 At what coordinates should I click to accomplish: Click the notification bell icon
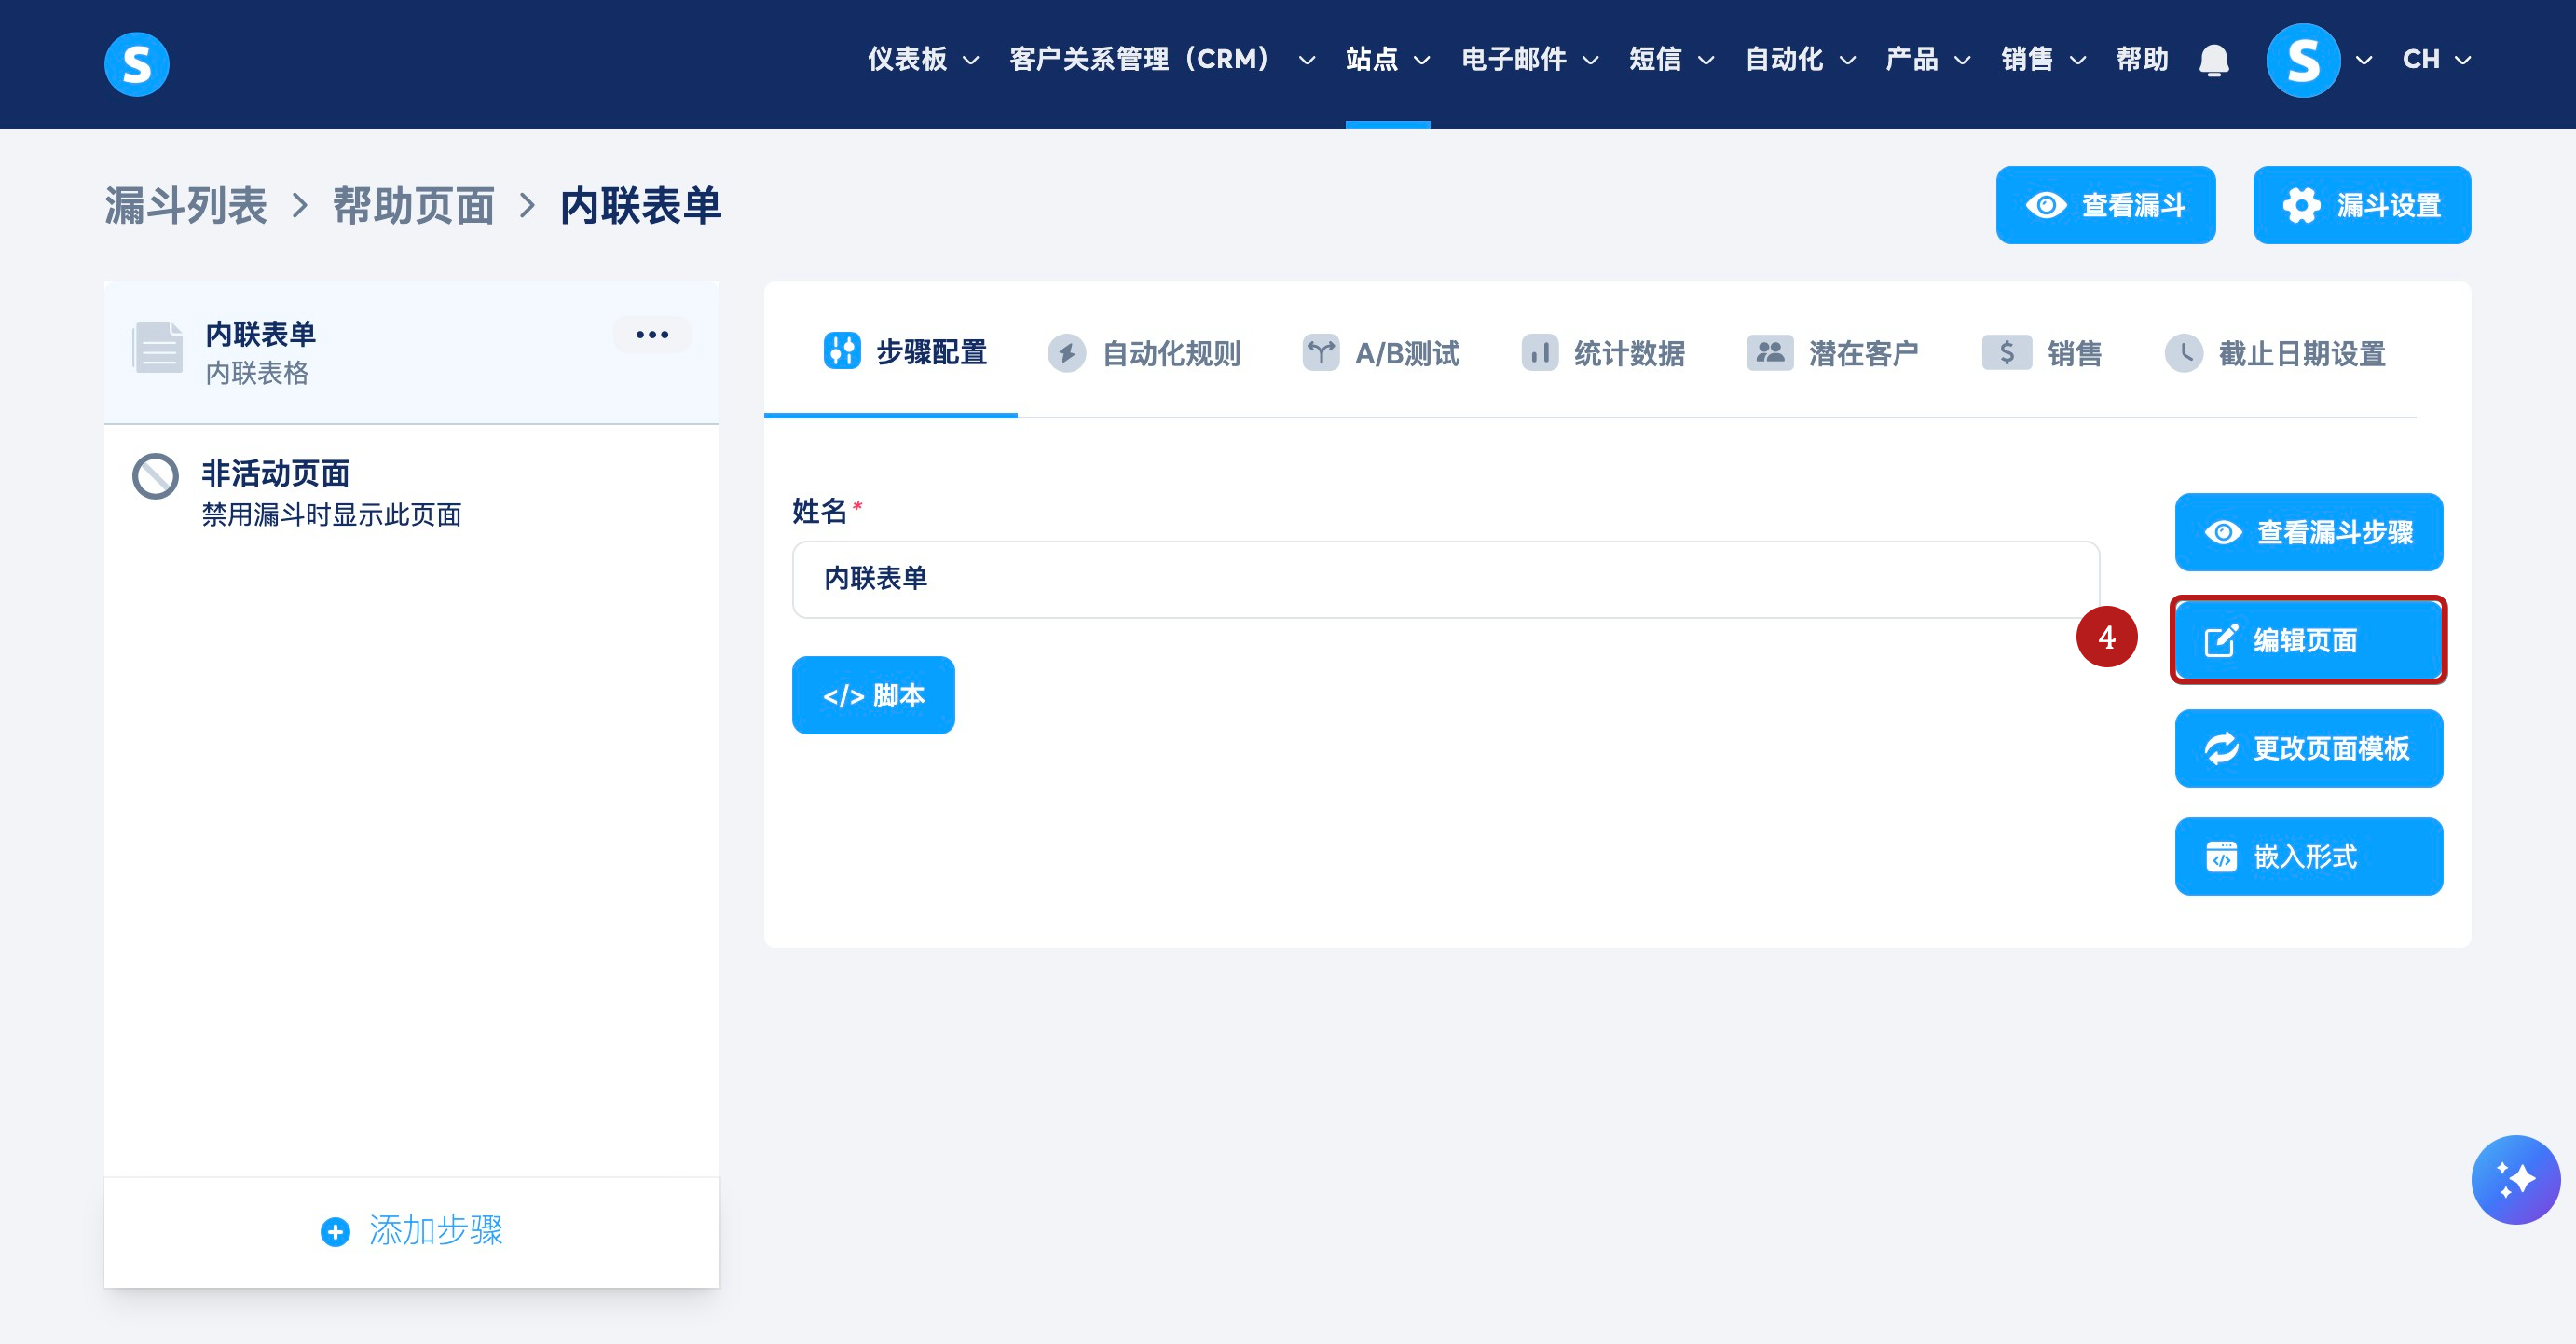pos(2214,61)
